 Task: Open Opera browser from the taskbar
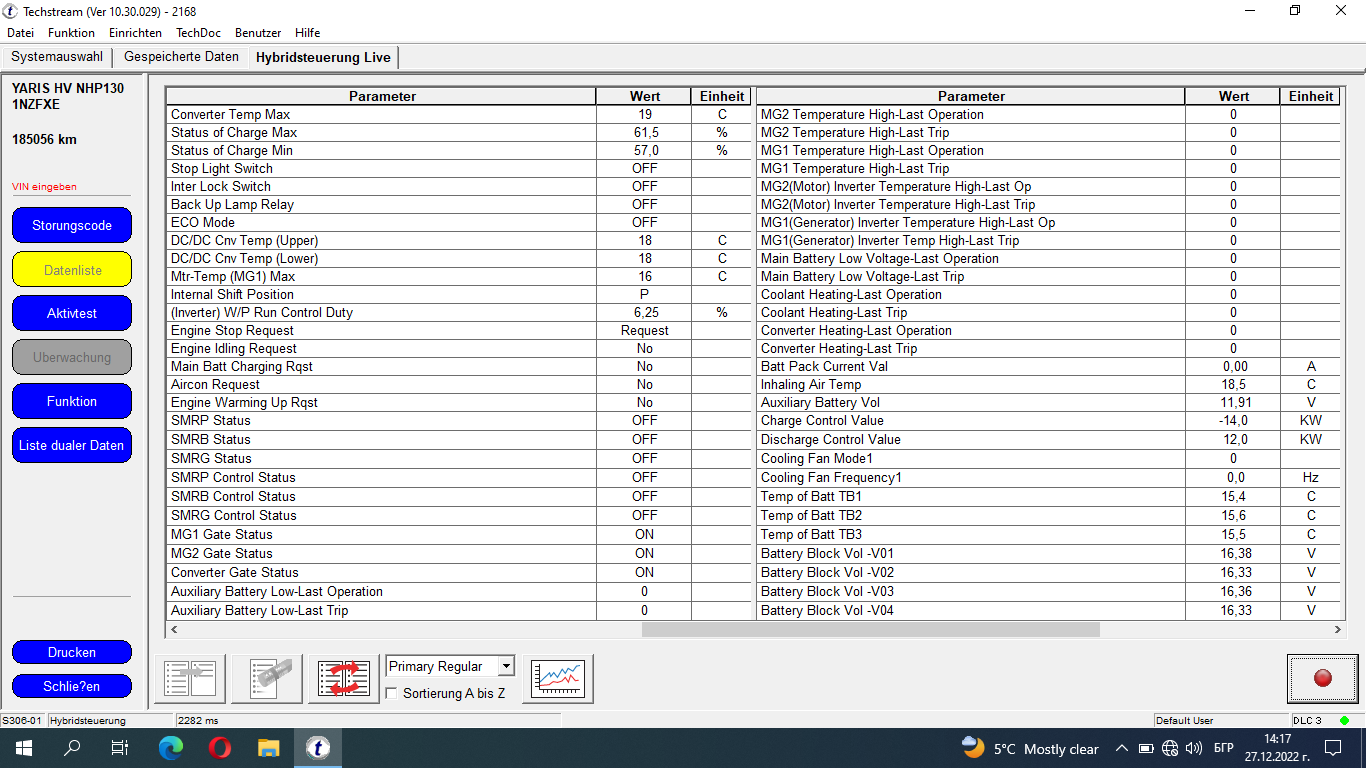(220, 748)
